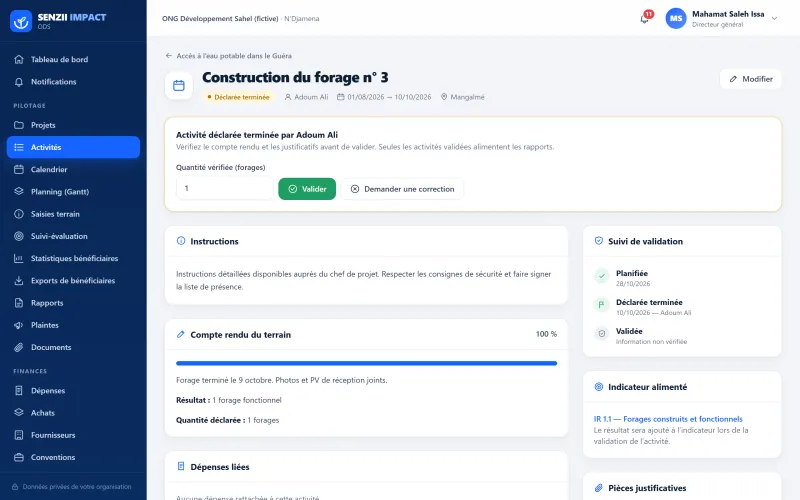Click ONG Développement Sahel organisation name
Image resolution: width=800 pixels, height=500 pixels.
coord(220,18)
